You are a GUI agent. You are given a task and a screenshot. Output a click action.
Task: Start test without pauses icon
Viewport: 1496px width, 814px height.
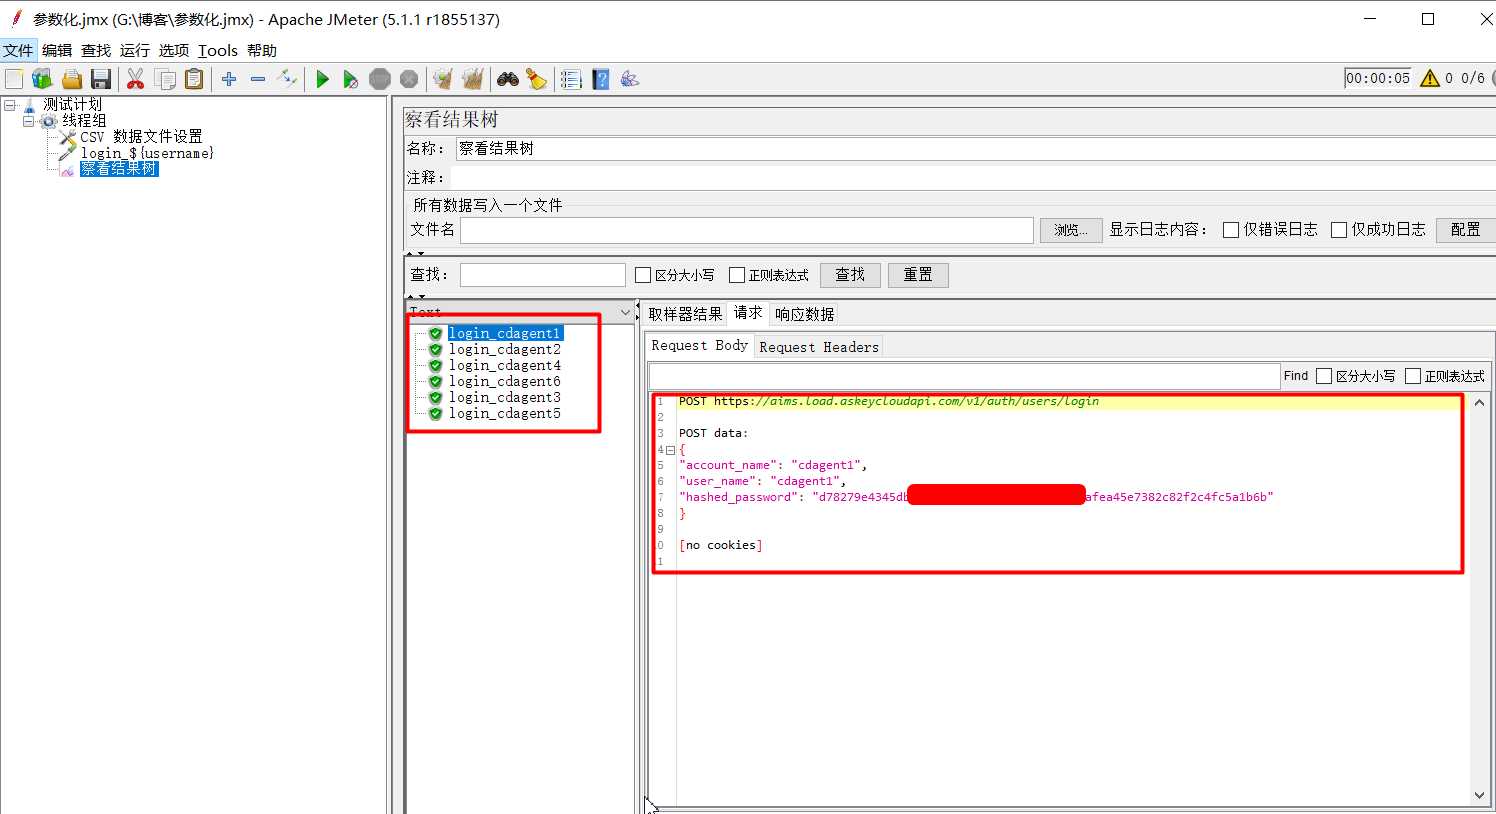(x=350, y=79)
